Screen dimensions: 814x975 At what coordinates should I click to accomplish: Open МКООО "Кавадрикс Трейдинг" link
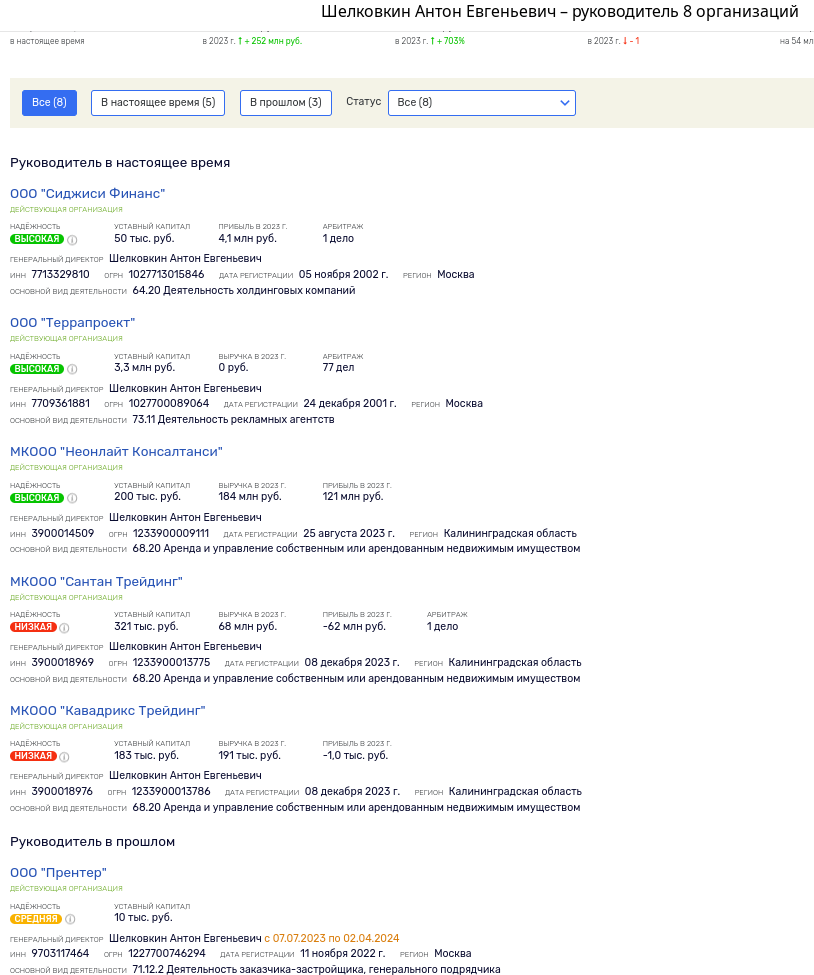coord(108,710)
